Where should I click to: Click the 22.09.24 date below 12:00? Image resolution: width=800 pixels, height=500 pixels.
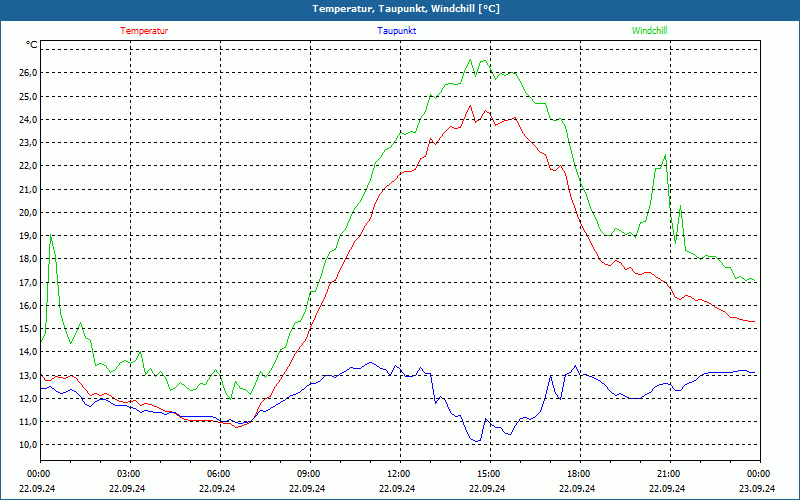point(397,488)
